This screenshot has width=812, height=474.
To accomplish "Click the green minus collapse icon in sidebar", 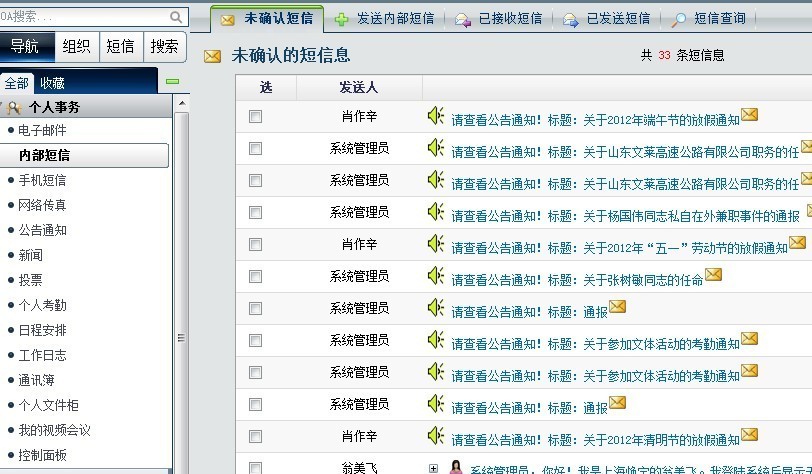I will click(173, 82).
